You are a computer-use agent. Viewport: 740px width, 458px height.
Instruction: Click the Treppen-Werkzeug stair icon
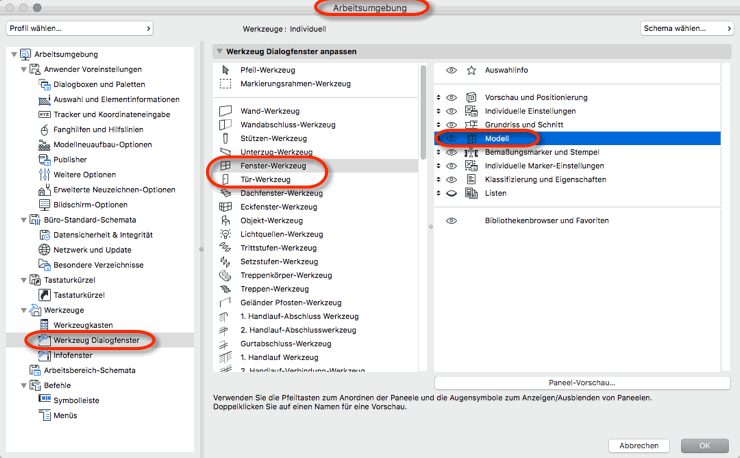point(226,289)
